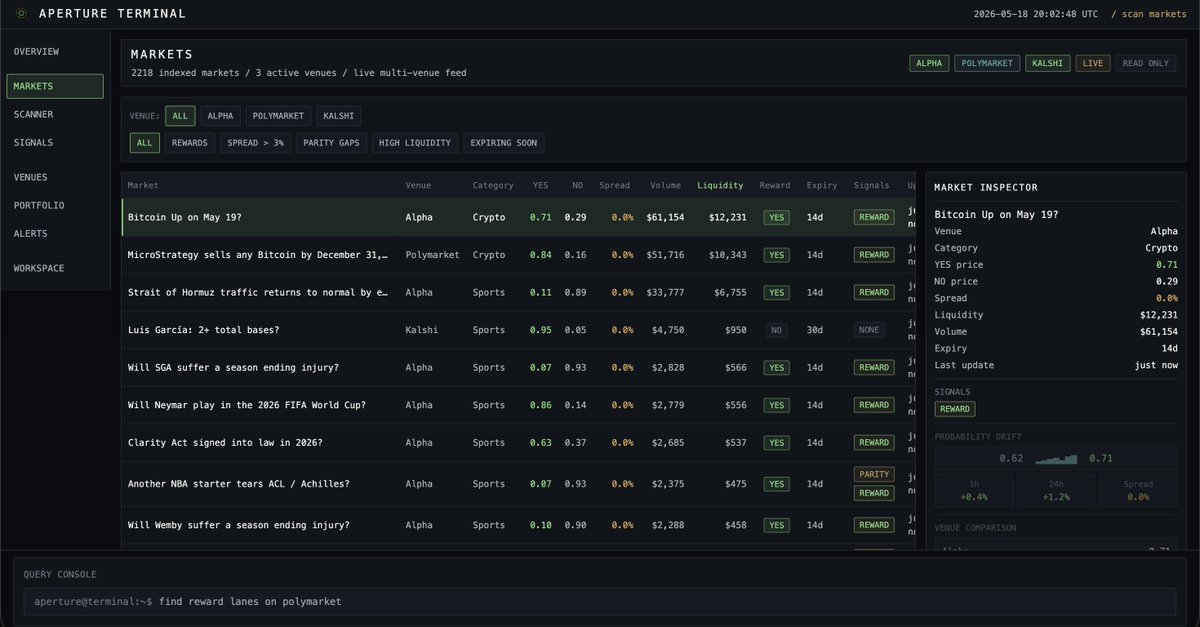Click the NO reward badge for Luis García
Image resolution: width=1200 pixels, height=627 pixels.
point(775,330)
